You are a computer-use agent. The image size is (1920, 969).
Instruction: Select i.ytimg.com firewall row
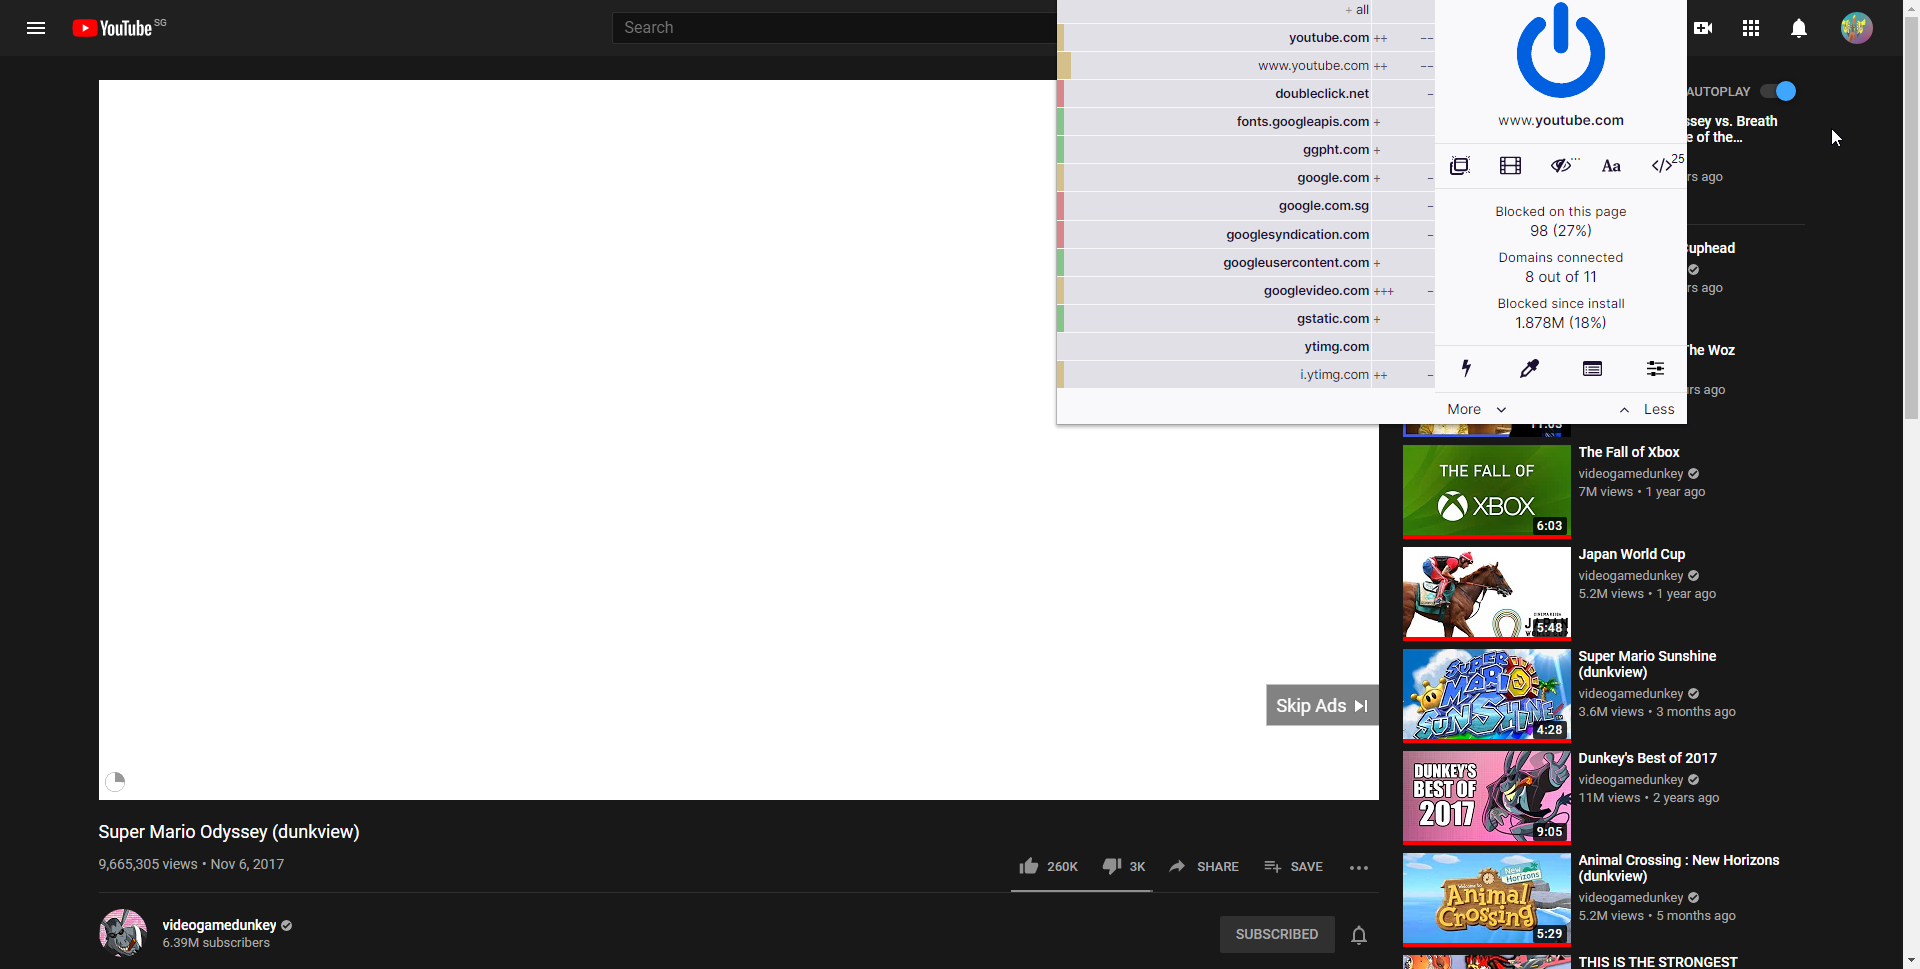1245,374
